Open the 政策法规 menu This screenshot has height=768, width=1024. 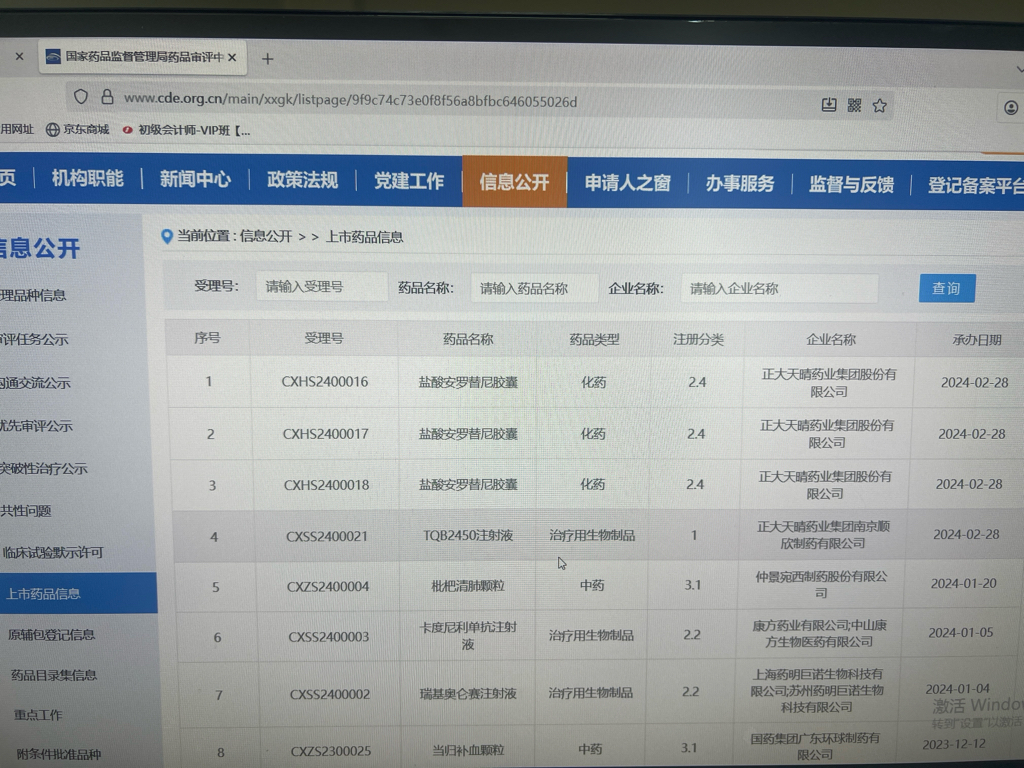coord(302,180)
